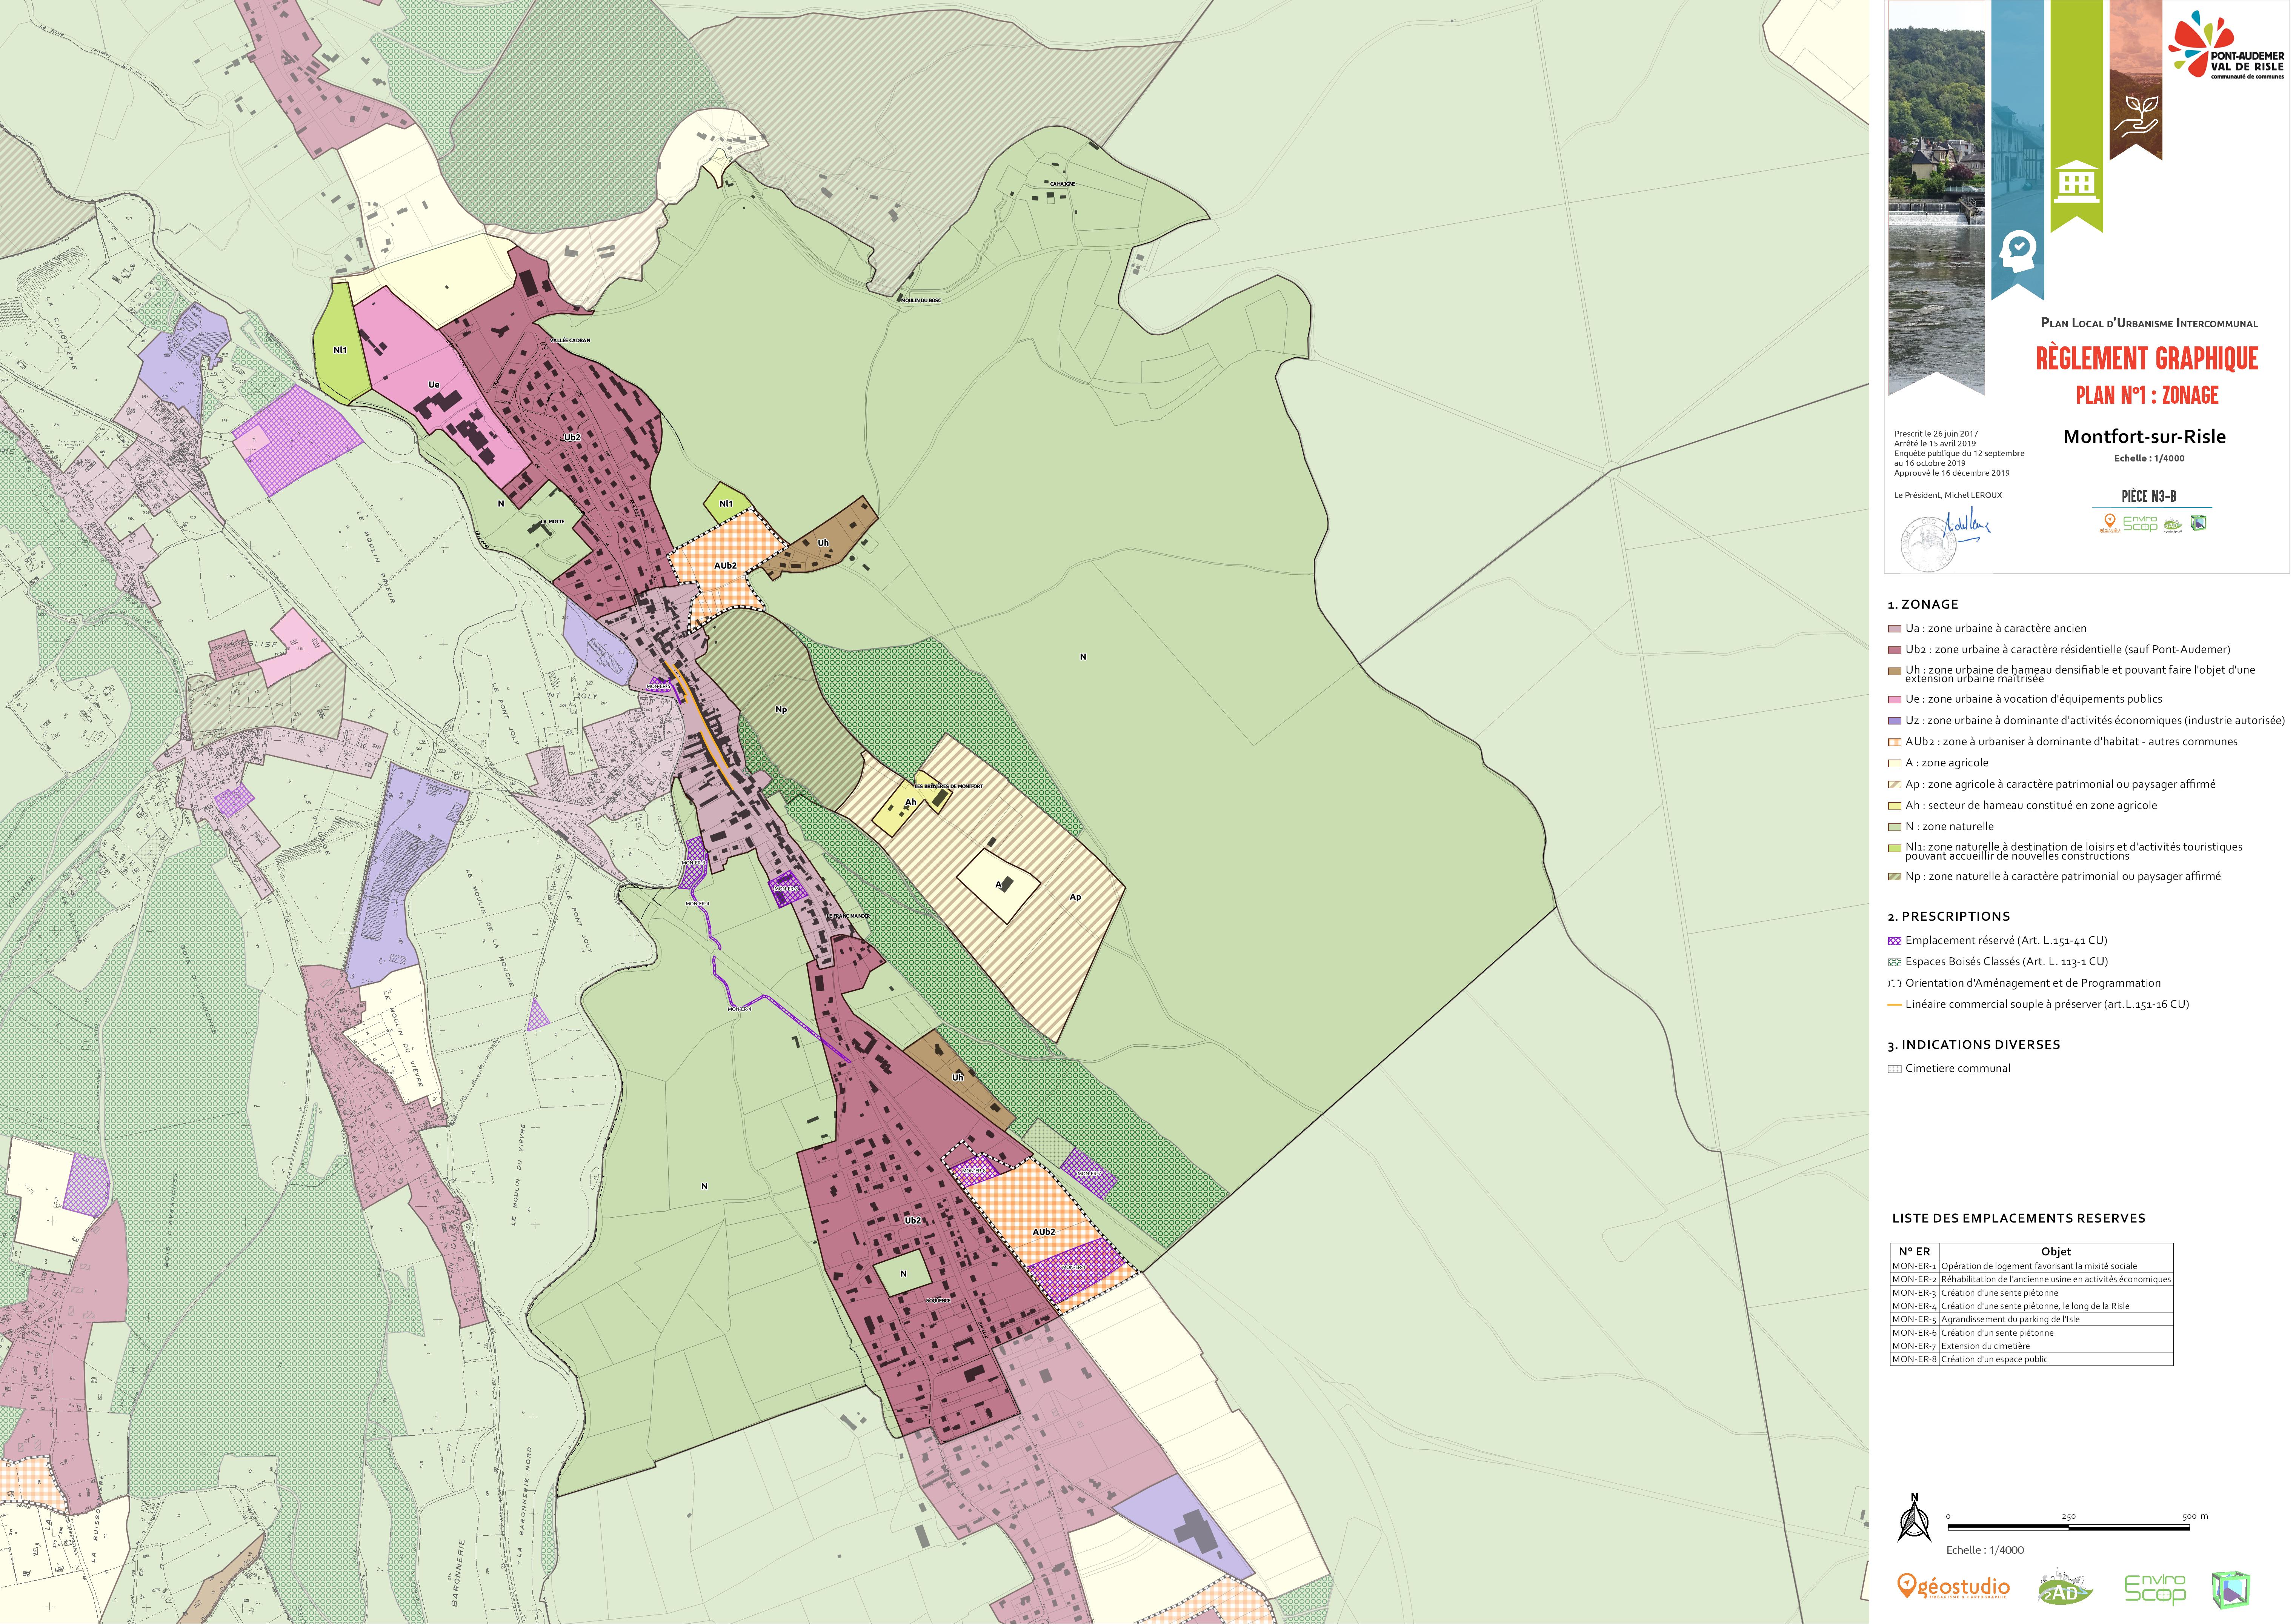This screenshot has height=1624, width=2296.
Task: Click the 'Ap' zone label on map
Action: pyautogui.click(x=1075, y=897)
